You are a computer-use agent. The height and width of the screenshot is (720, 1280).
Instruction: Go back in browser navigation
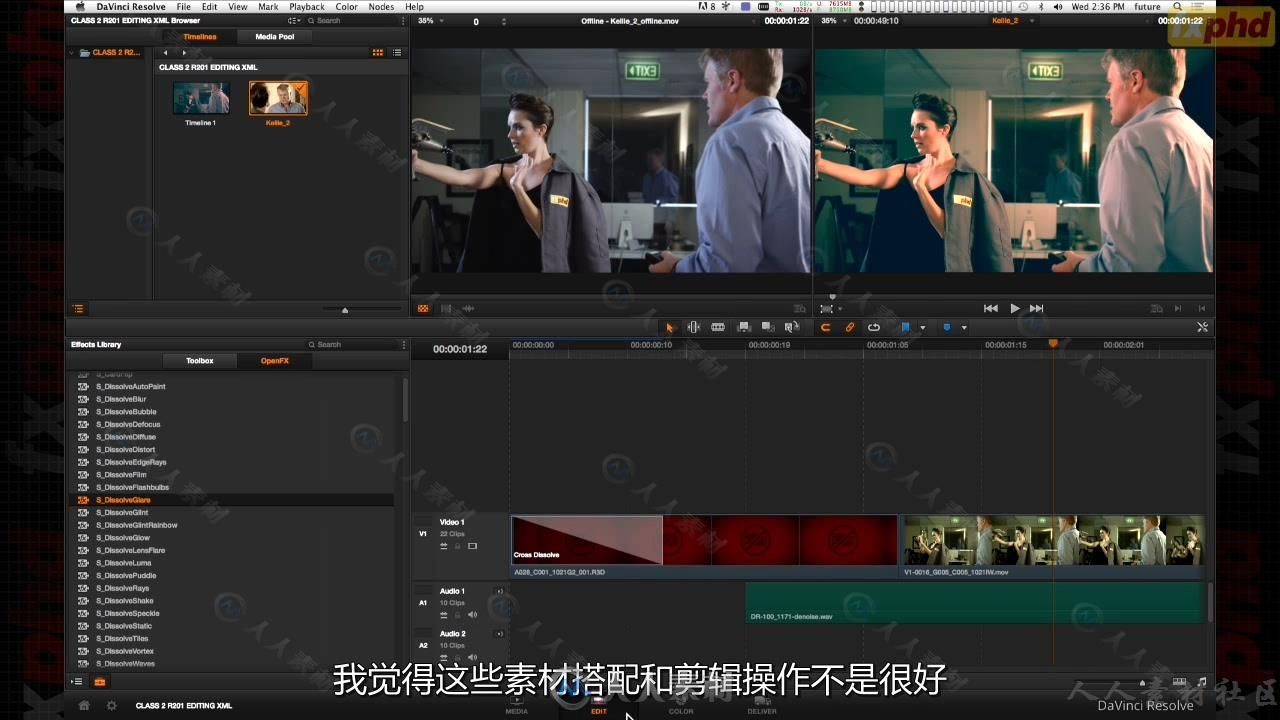point(165,53)
